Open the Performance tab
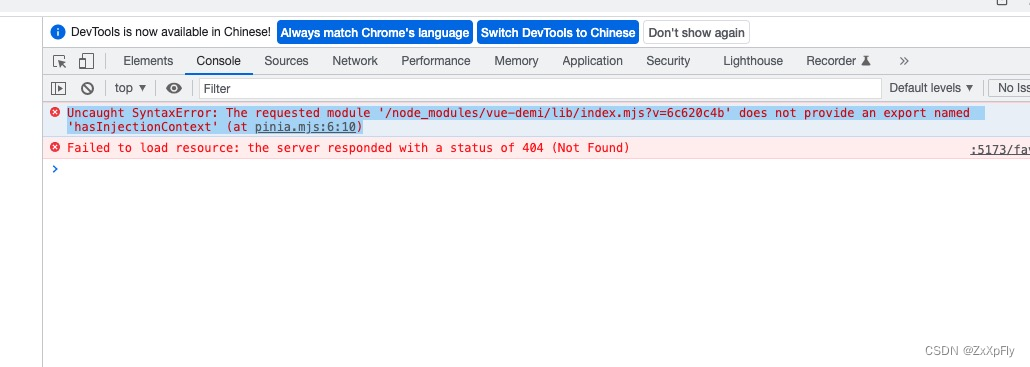1030x367 pixels. point(436,61)
